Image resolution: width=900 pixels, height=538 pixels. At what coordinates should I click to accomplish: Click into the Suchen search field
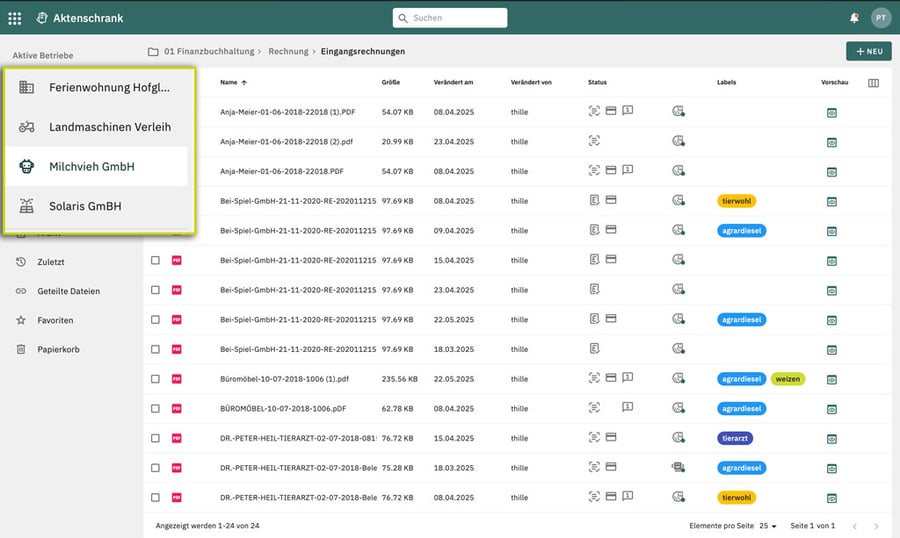pos(450,18)
